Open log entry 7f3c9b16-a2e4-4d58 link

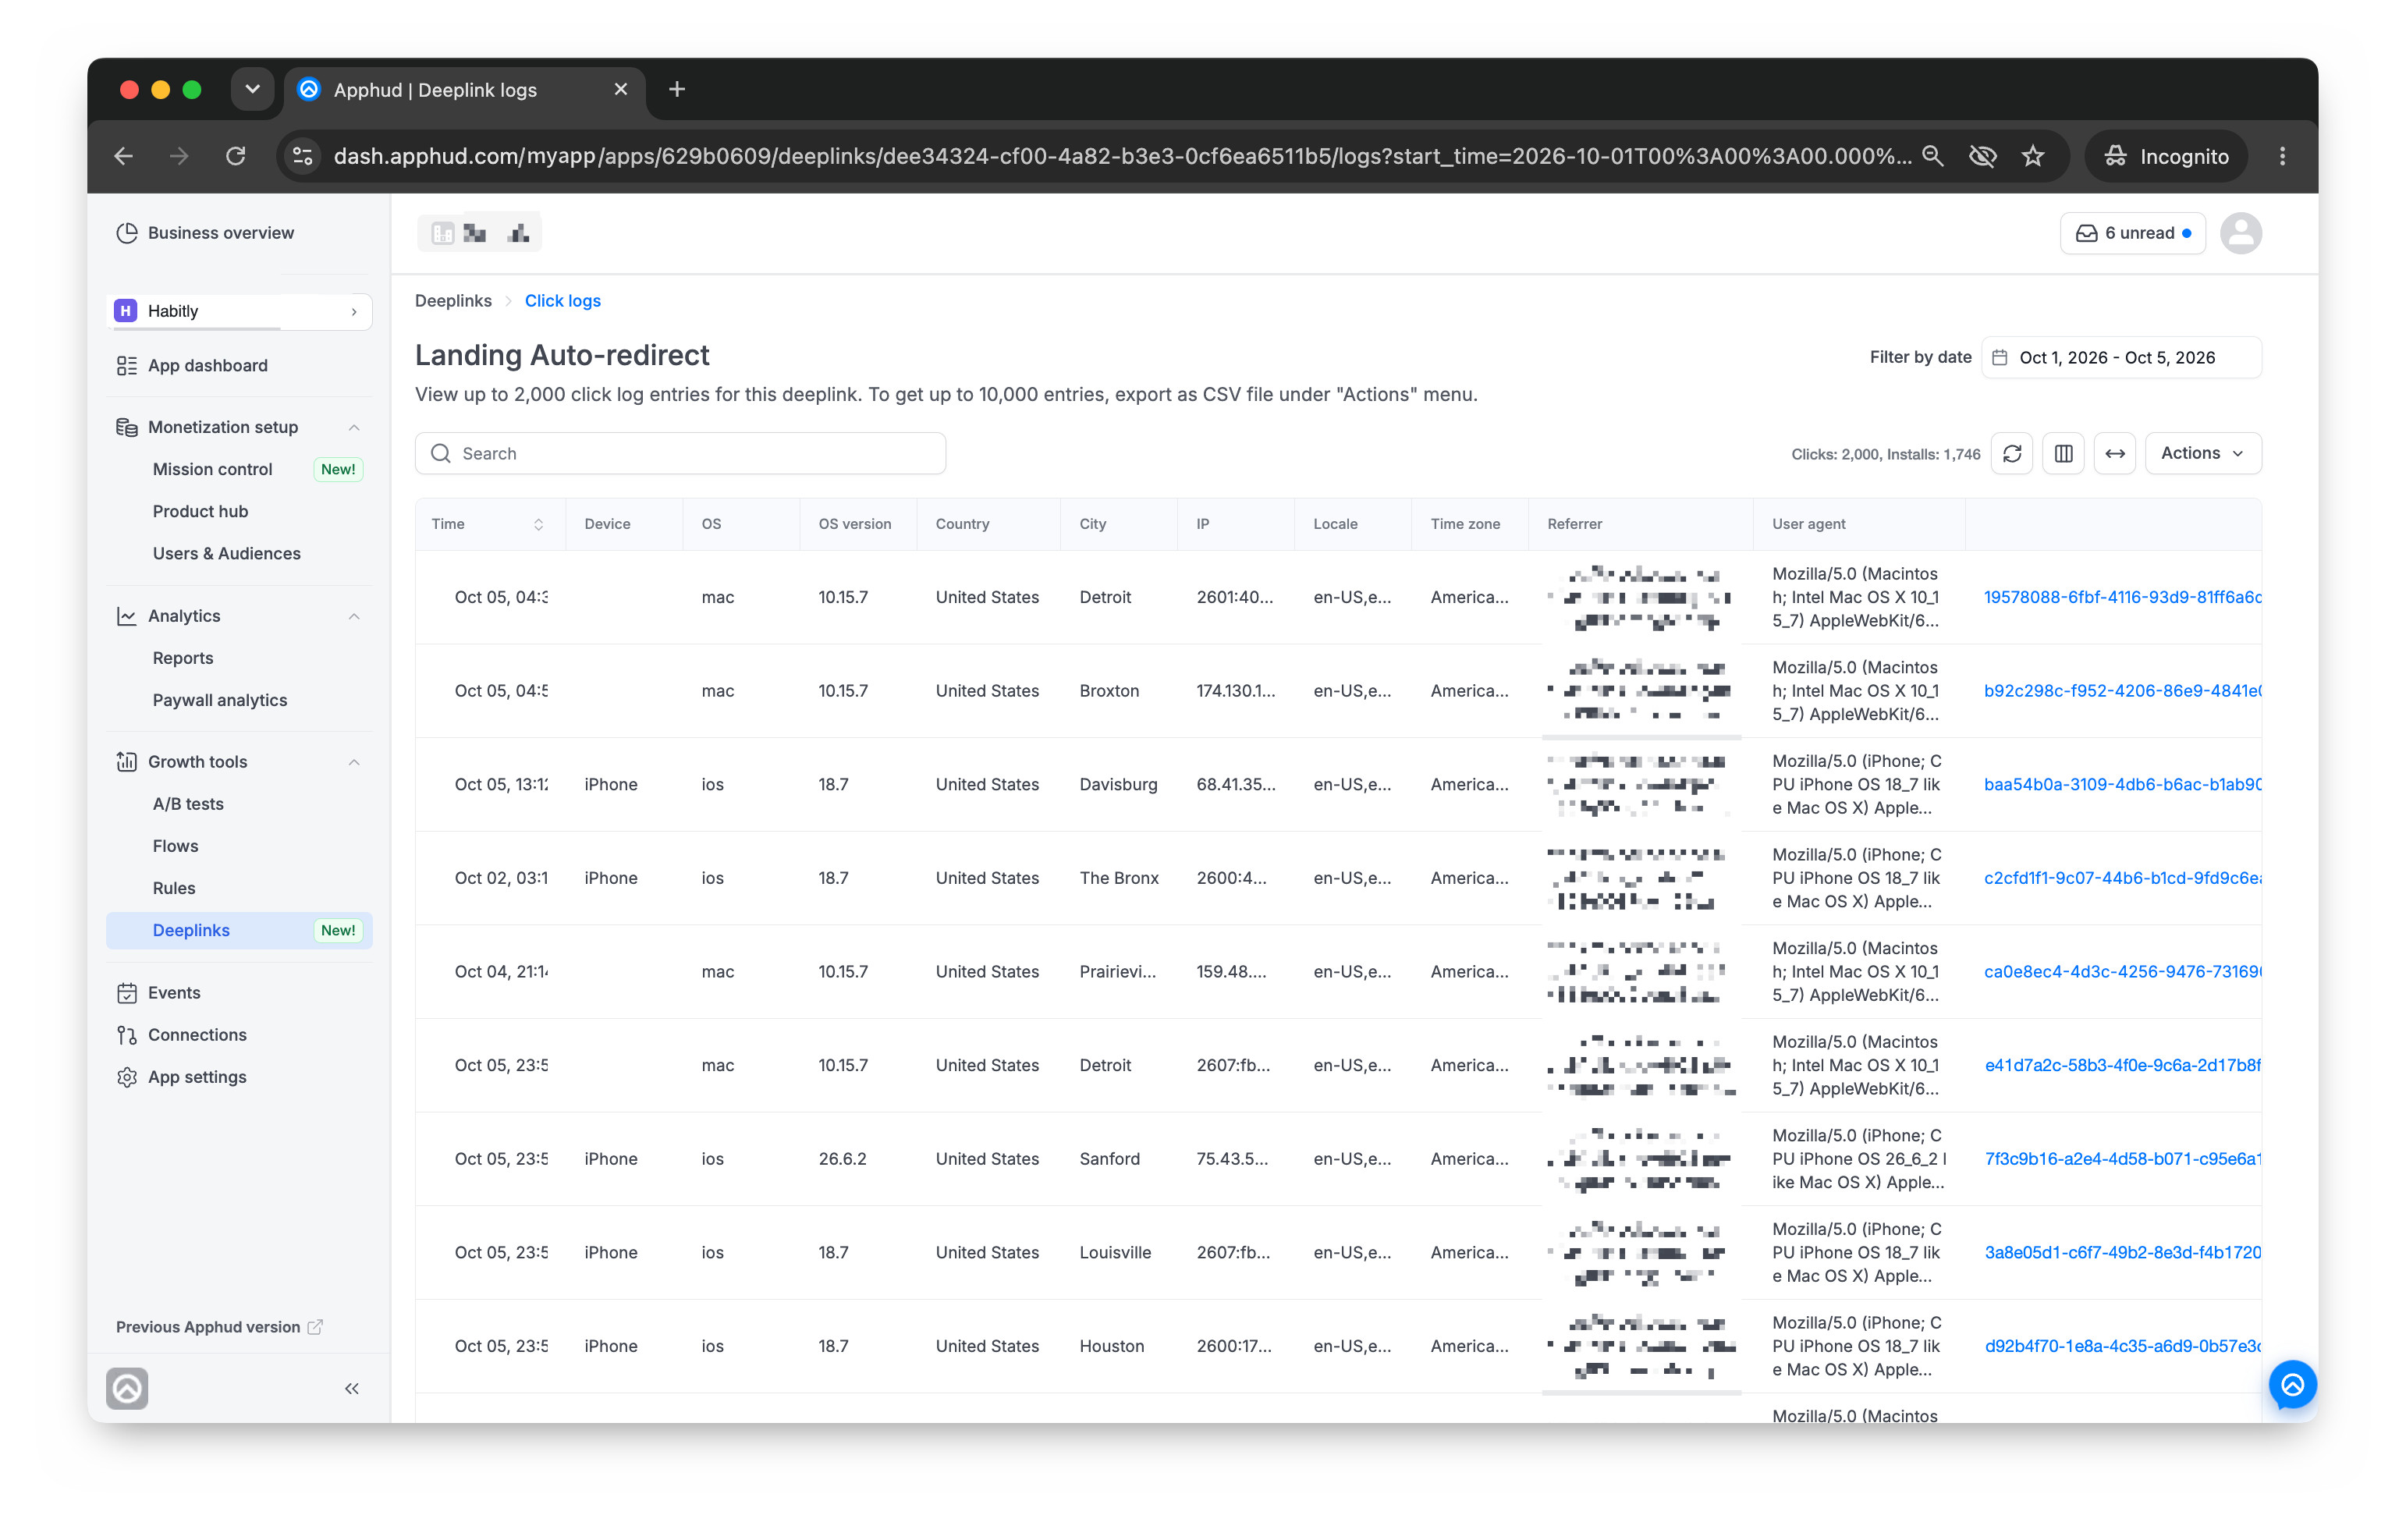tap(2122, 1159)
